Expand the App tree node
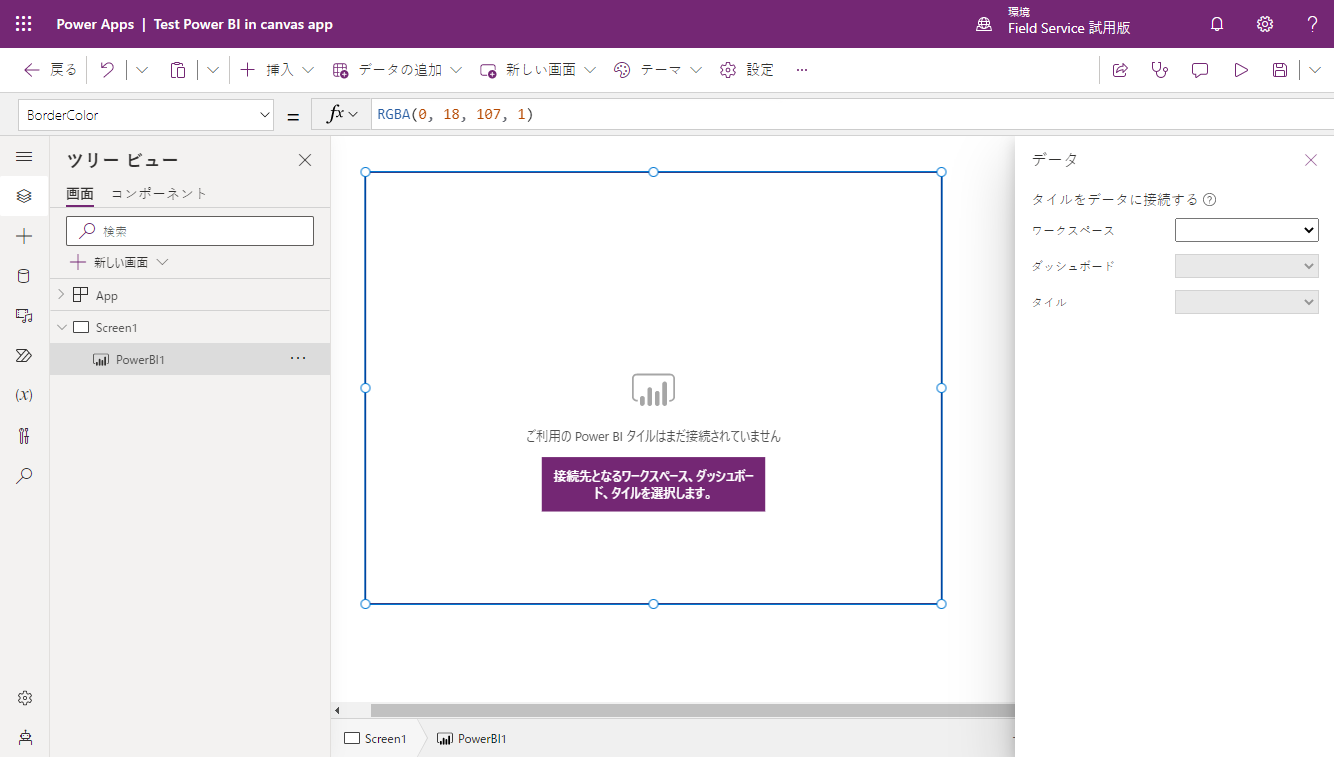The image size is (1334, 757). (x=61, y=295)
